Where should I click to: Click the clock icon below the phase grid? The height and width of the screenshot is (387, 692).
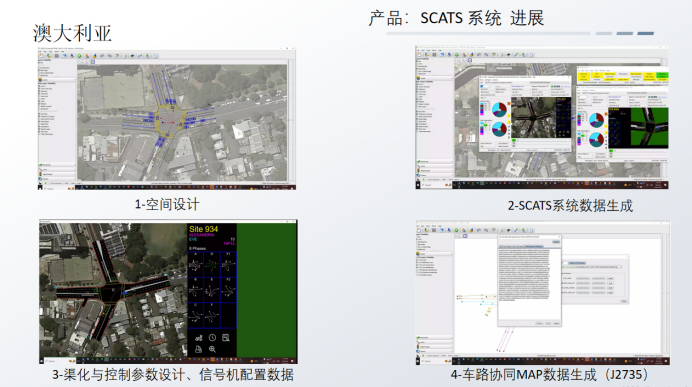click(x=212, y=338)
